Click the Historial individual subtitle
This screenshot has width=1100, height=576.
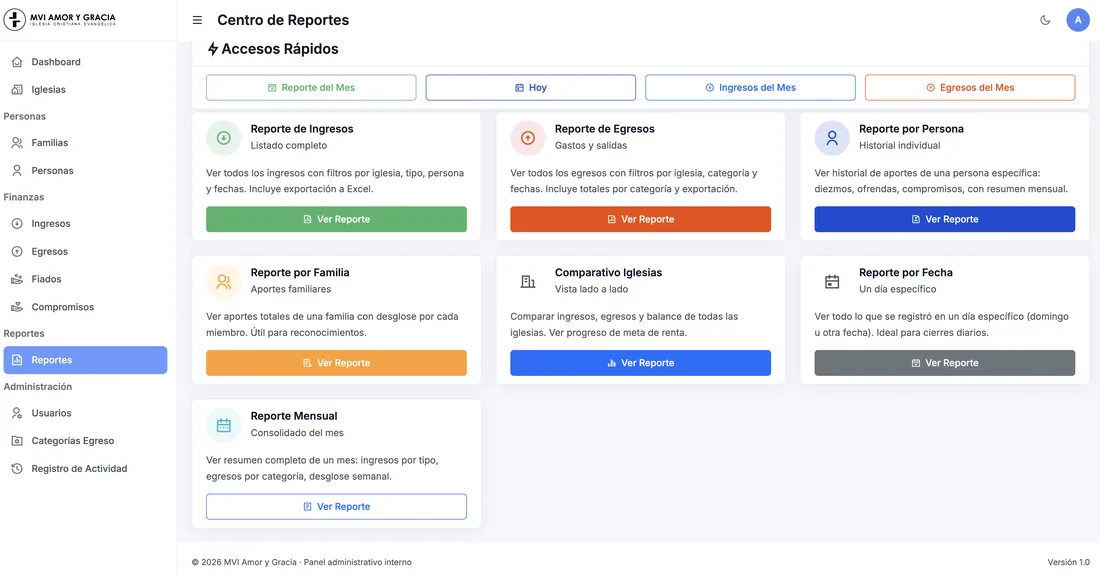click(899, 146)
